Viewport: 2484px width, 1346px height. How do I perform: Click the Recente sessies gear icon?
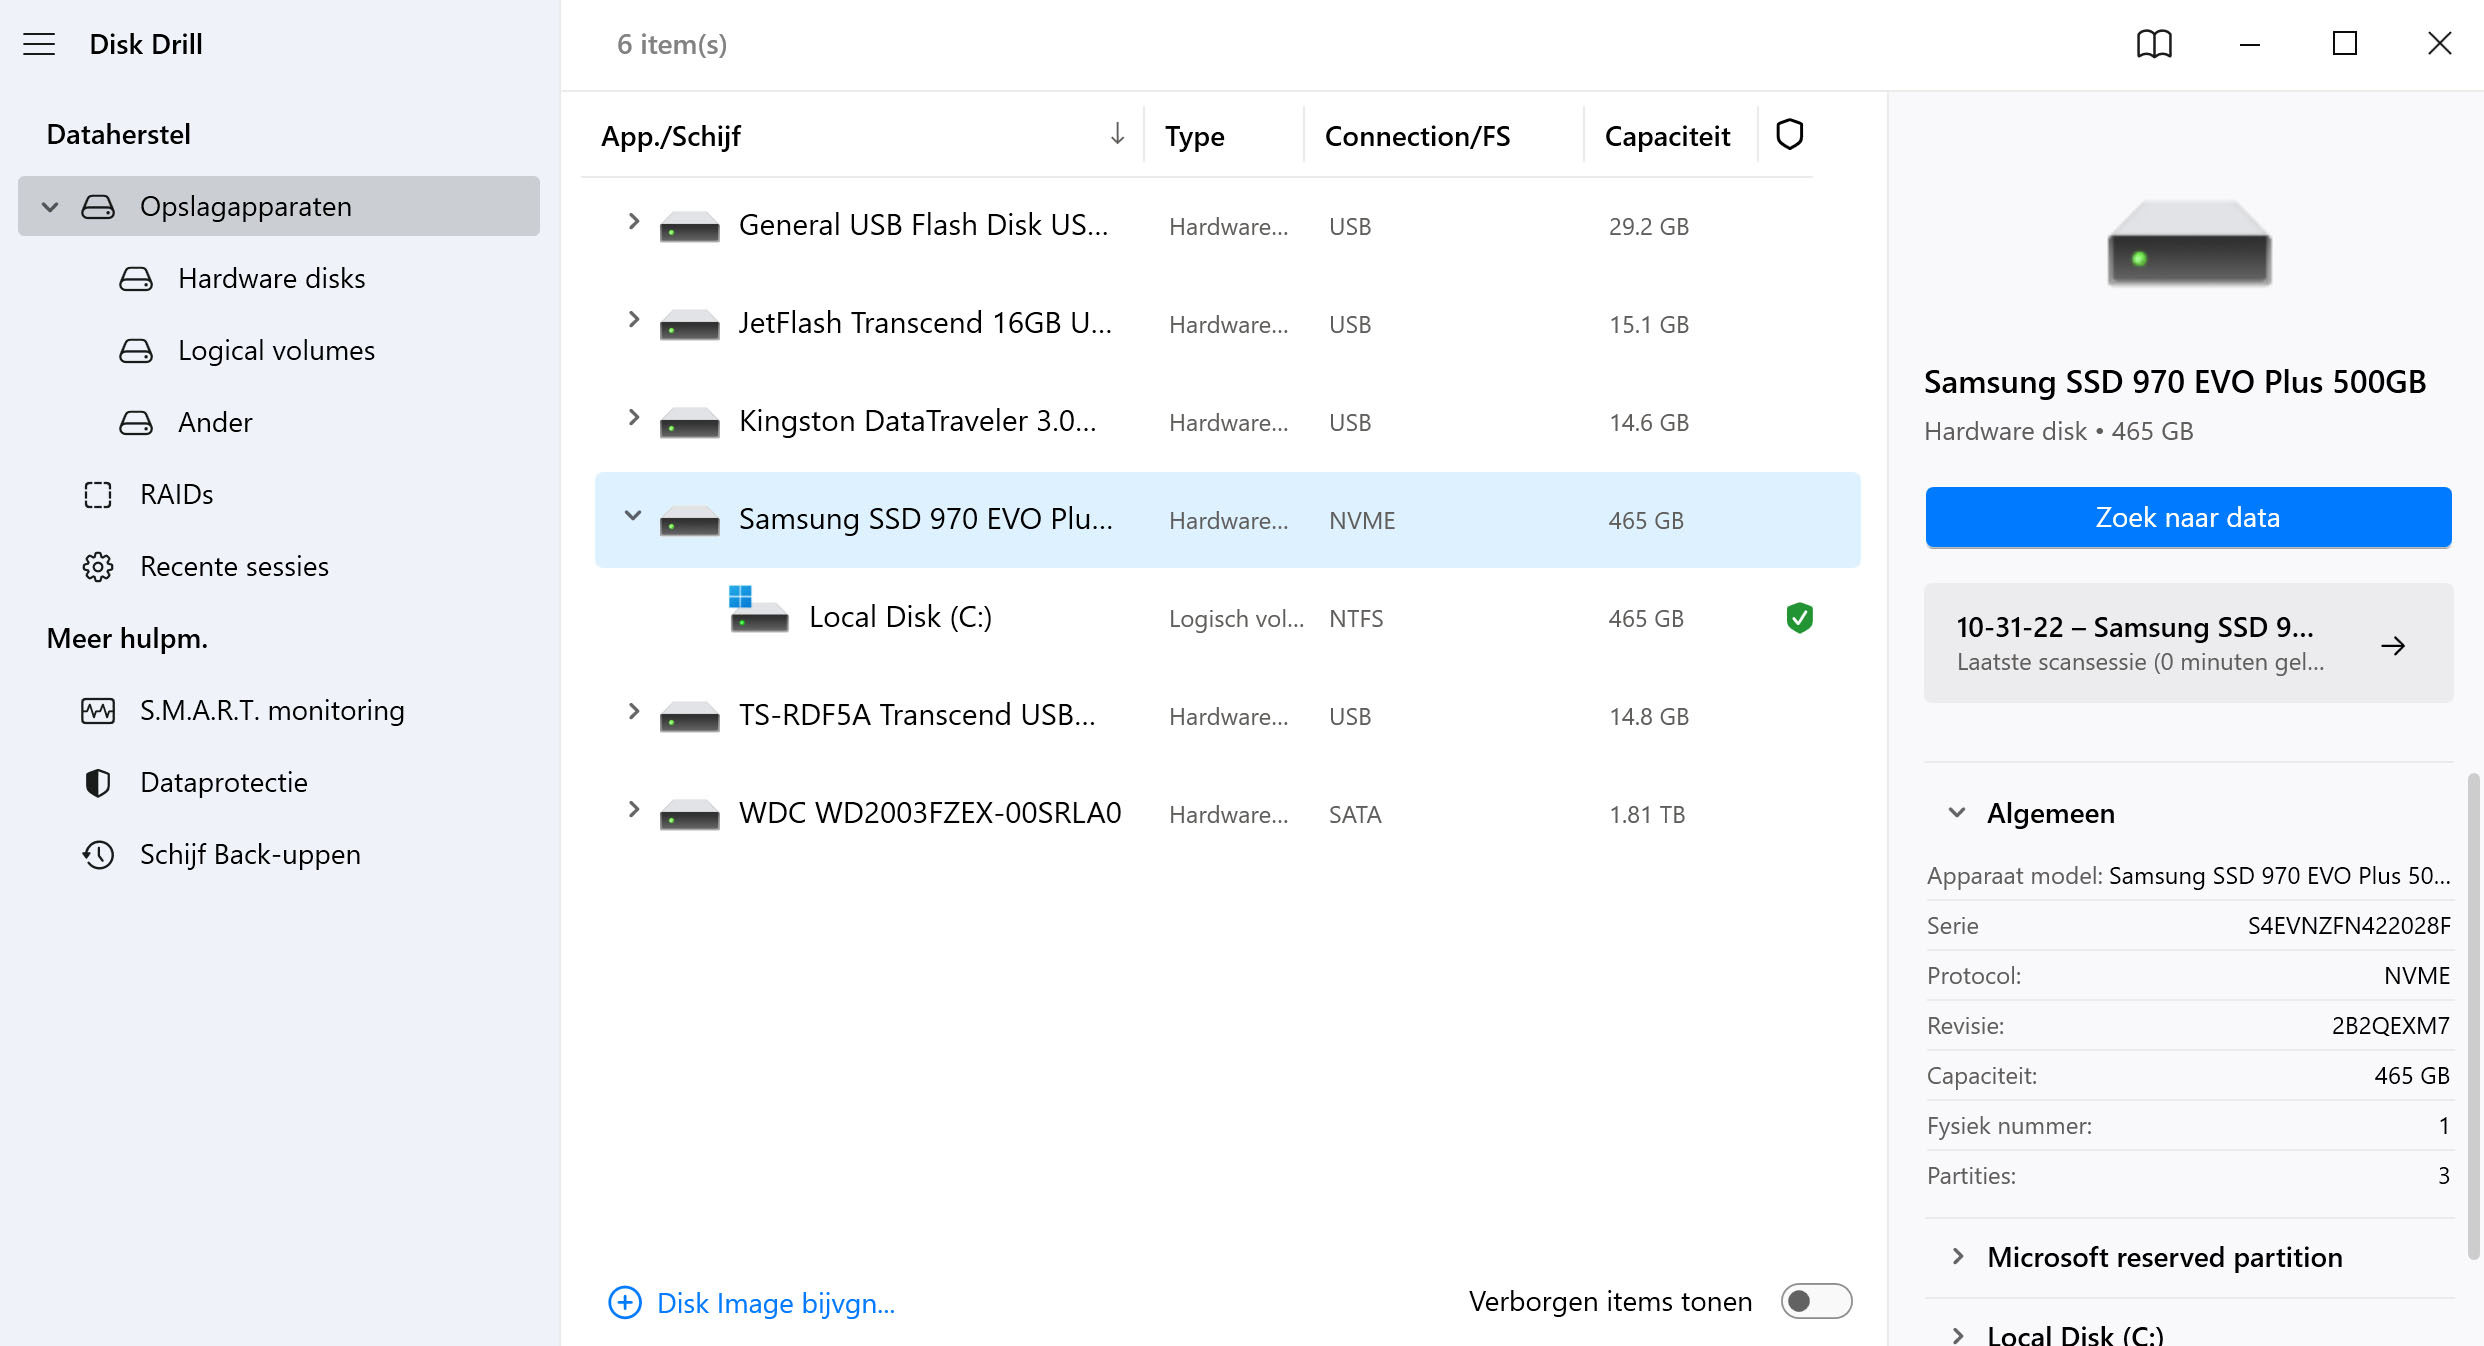[98, 567]
